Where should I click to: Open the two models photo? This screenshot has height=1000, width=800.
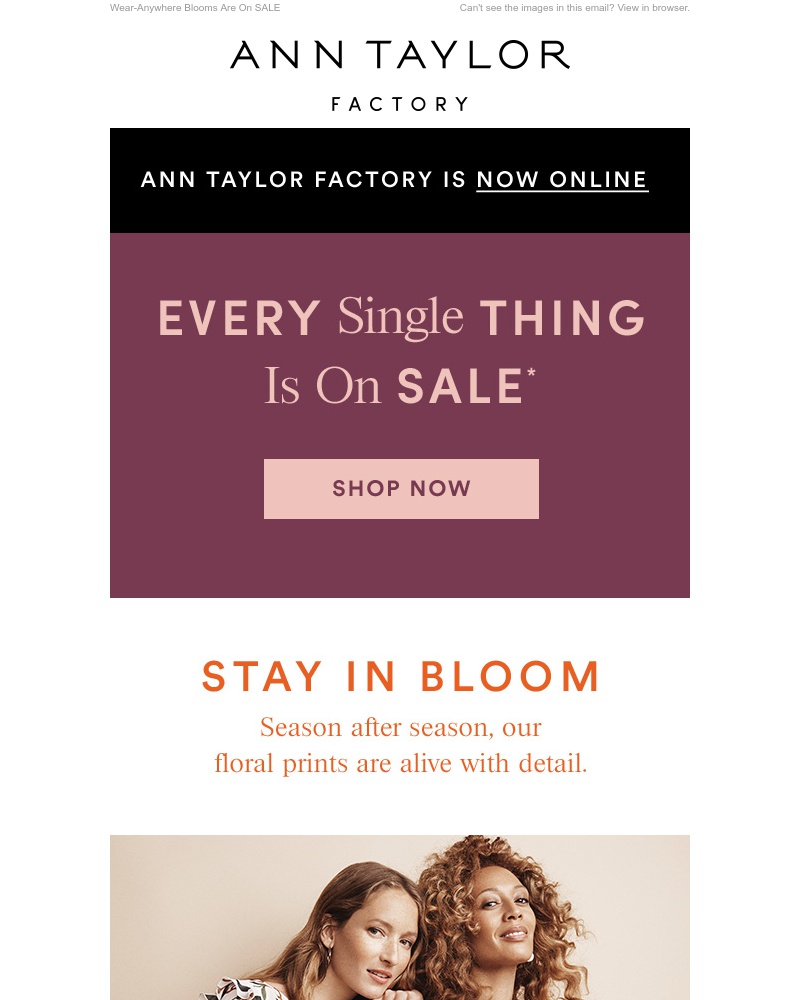coord(400,917)
